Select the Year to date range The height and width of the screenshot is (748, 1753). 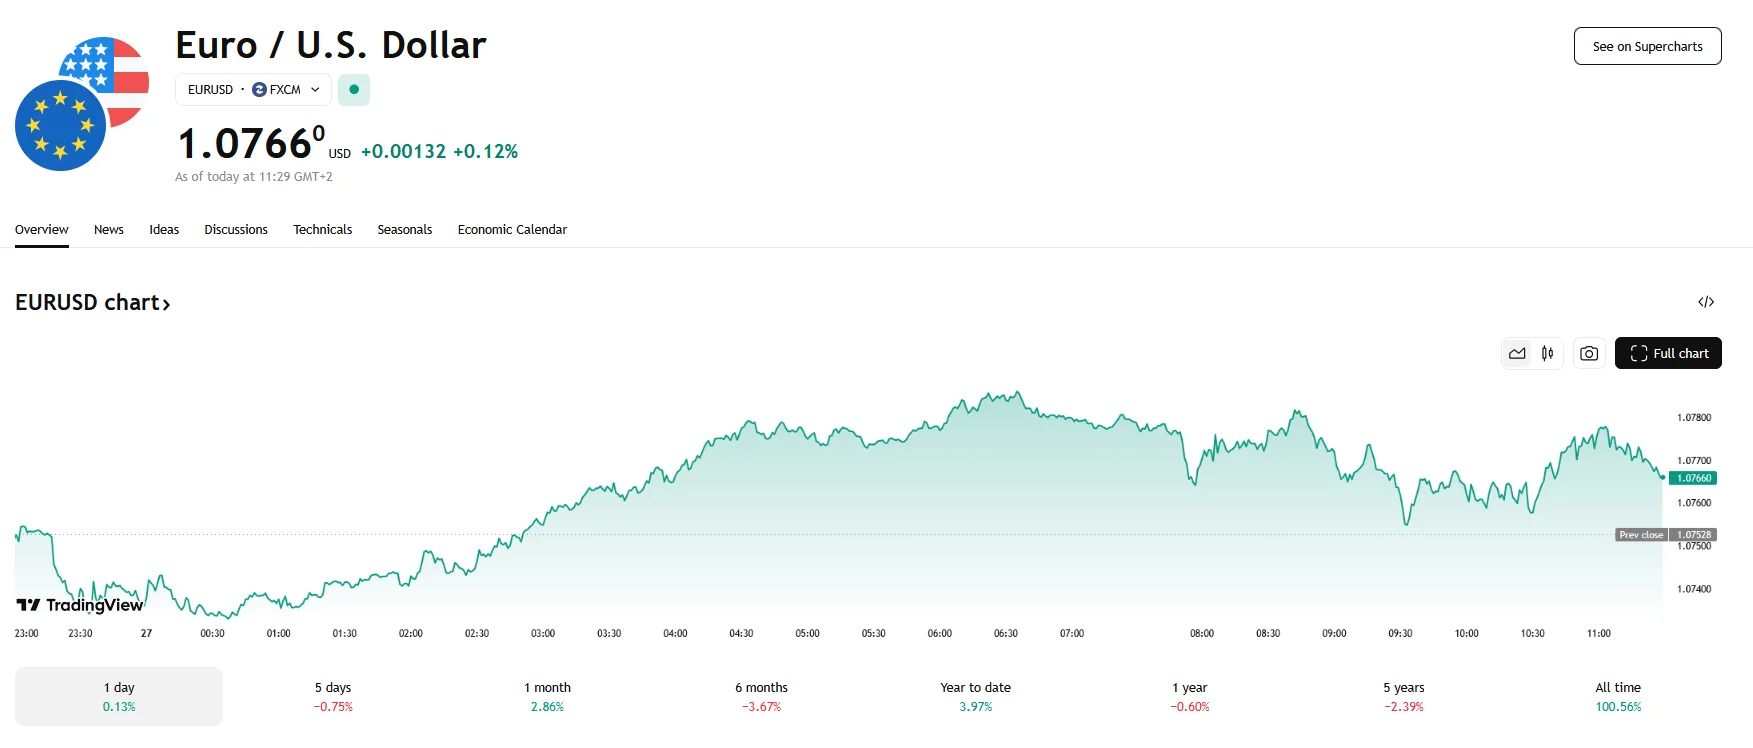tap(975, 696)
